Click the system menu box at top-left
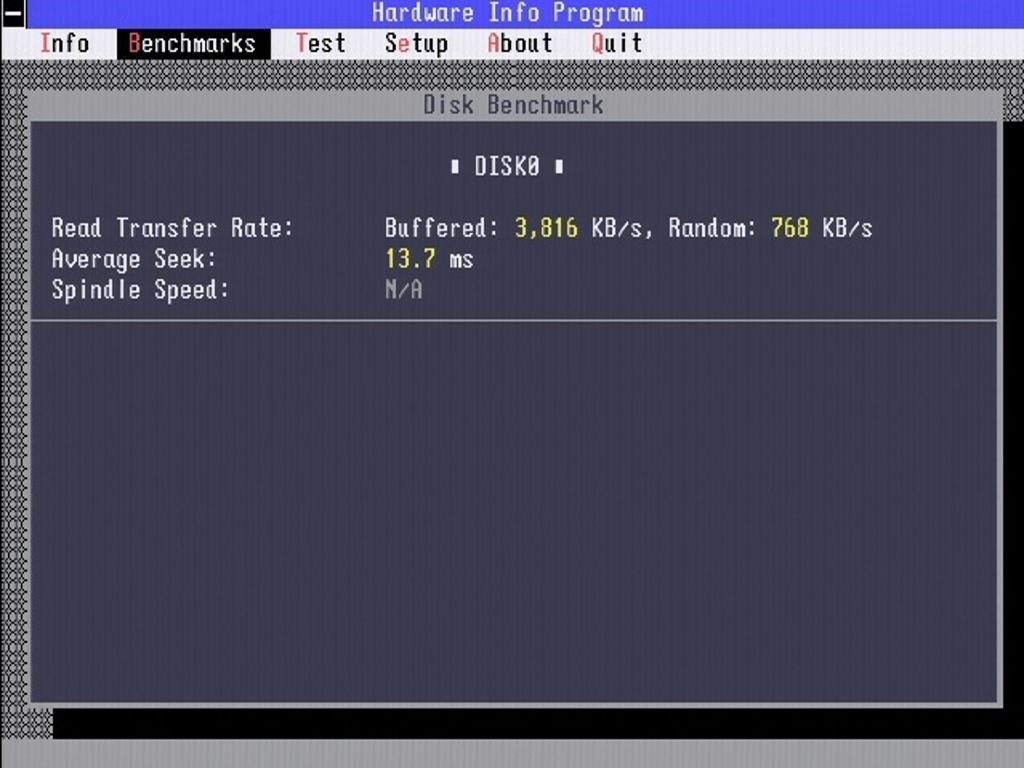1024x768 pixels. tap(13, 14)
